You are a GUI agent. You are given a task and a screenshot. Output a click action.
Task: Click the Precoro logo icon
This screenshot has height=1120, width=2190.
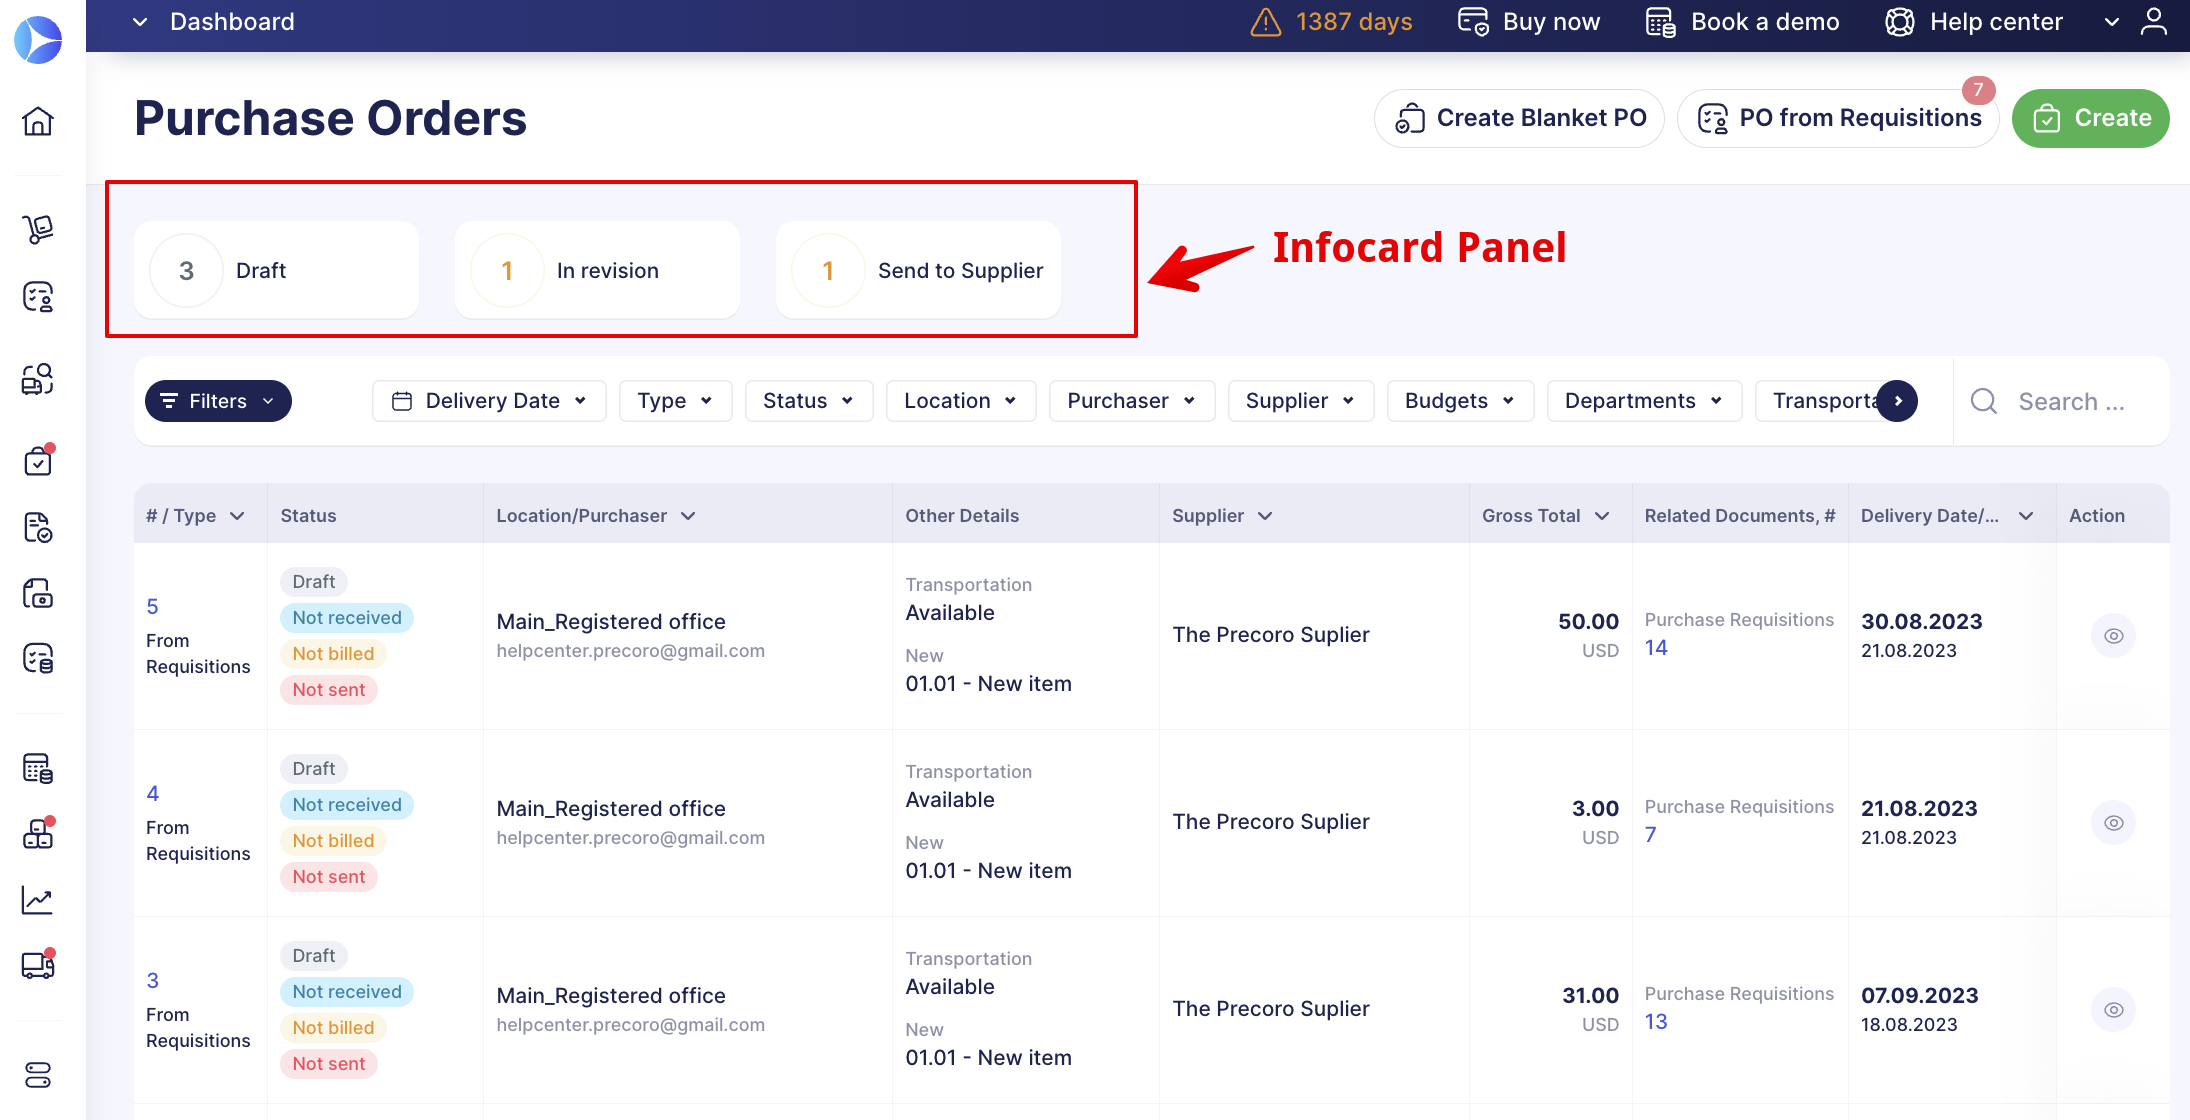(x=38, y=40)
